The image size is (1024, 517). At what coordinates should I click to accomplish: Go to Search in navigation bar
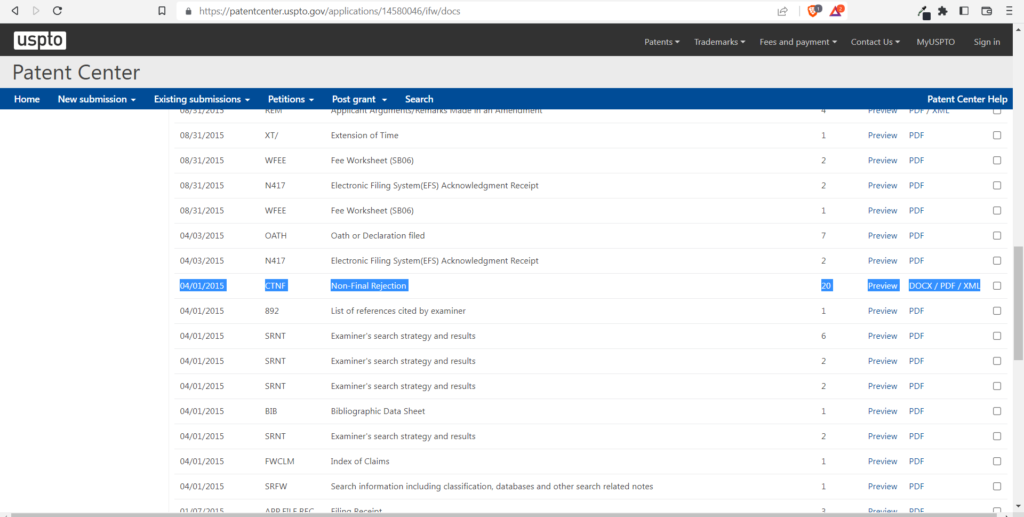[x=419, y=99]
